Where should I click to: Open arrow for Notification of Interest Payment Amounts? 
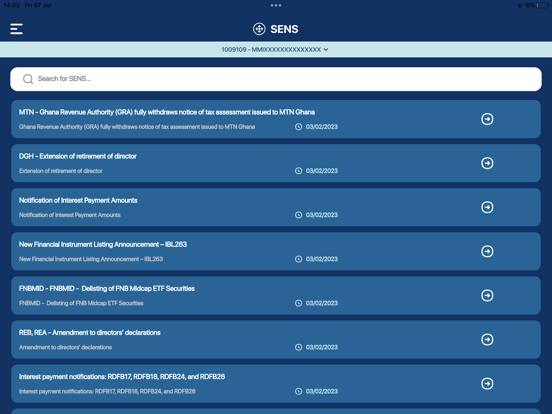487,207
